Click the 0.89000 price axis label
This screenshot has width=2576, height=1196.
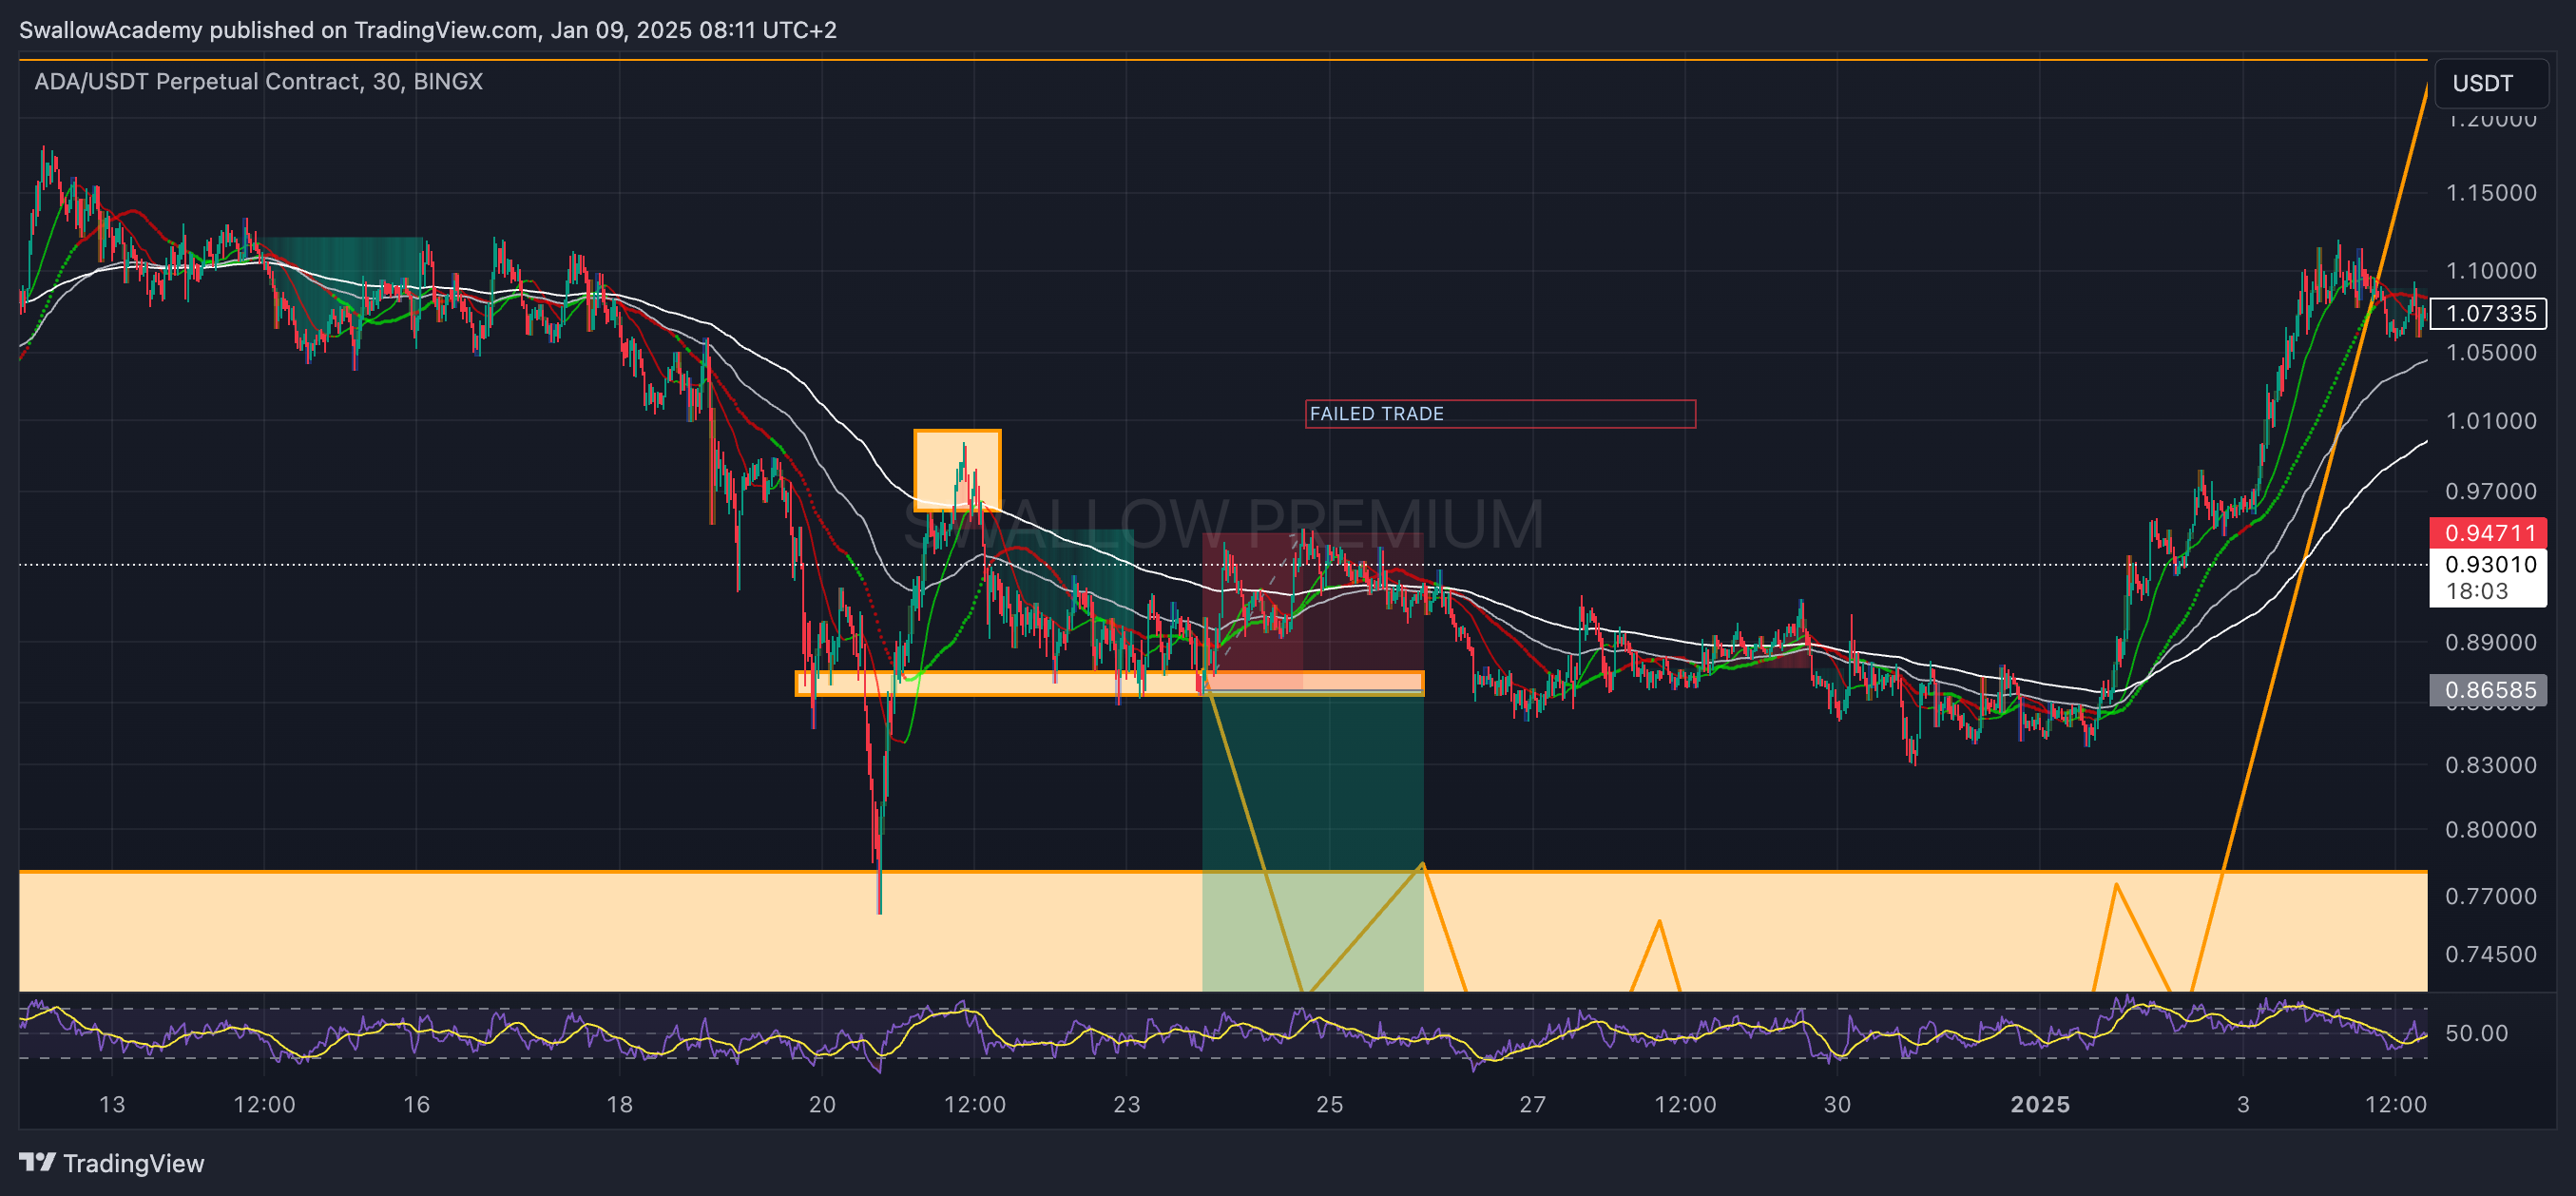tap(2491, 642)
